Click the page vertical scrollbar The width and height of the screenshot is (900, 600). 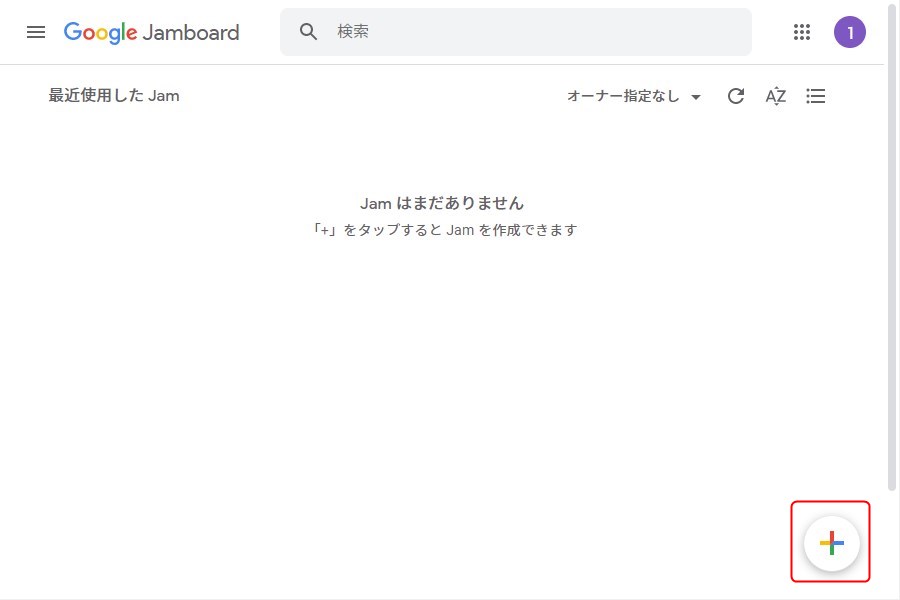tap(892, 247)
